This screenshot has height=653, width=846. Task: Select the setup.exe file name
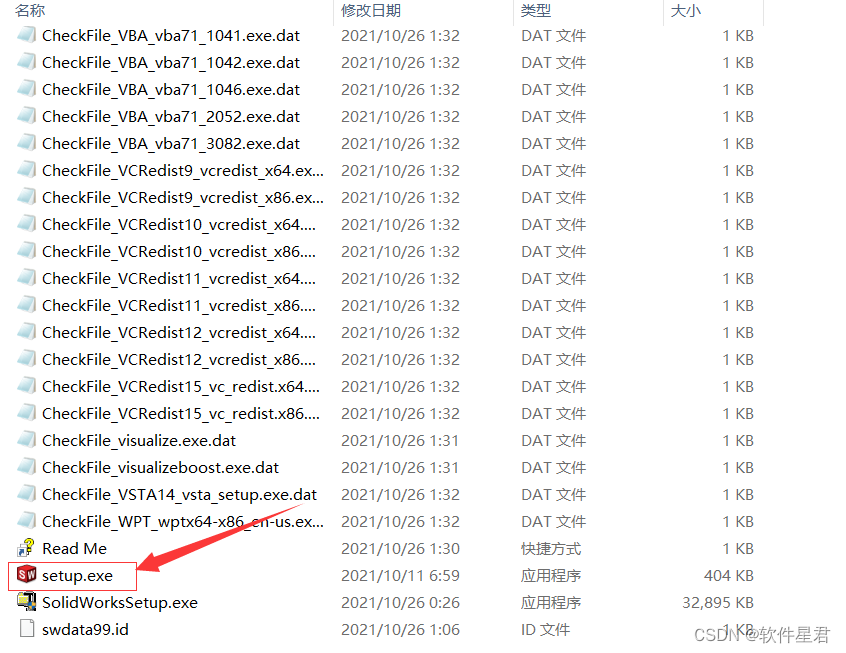coord(78,575)
